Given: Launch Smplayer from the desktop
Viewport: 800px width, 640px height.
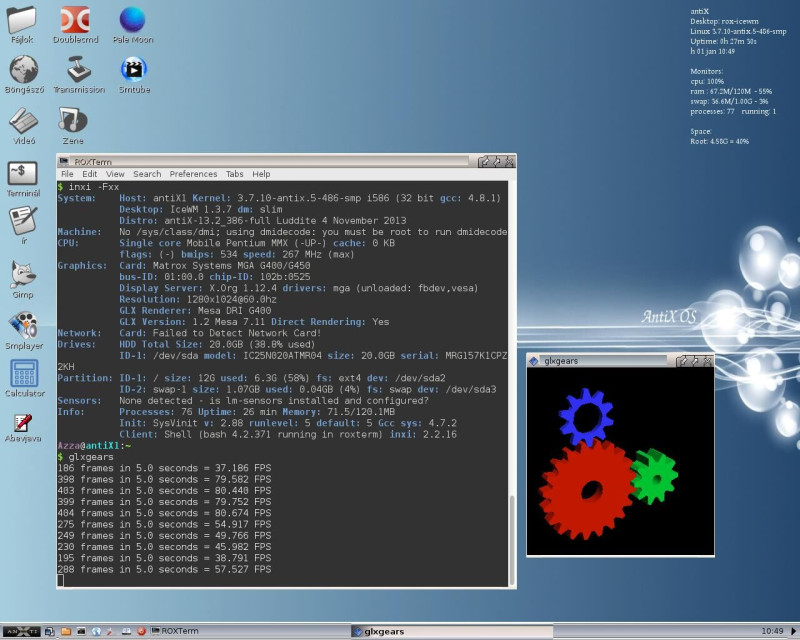Looking at the screenshot, I should [23, 325].
